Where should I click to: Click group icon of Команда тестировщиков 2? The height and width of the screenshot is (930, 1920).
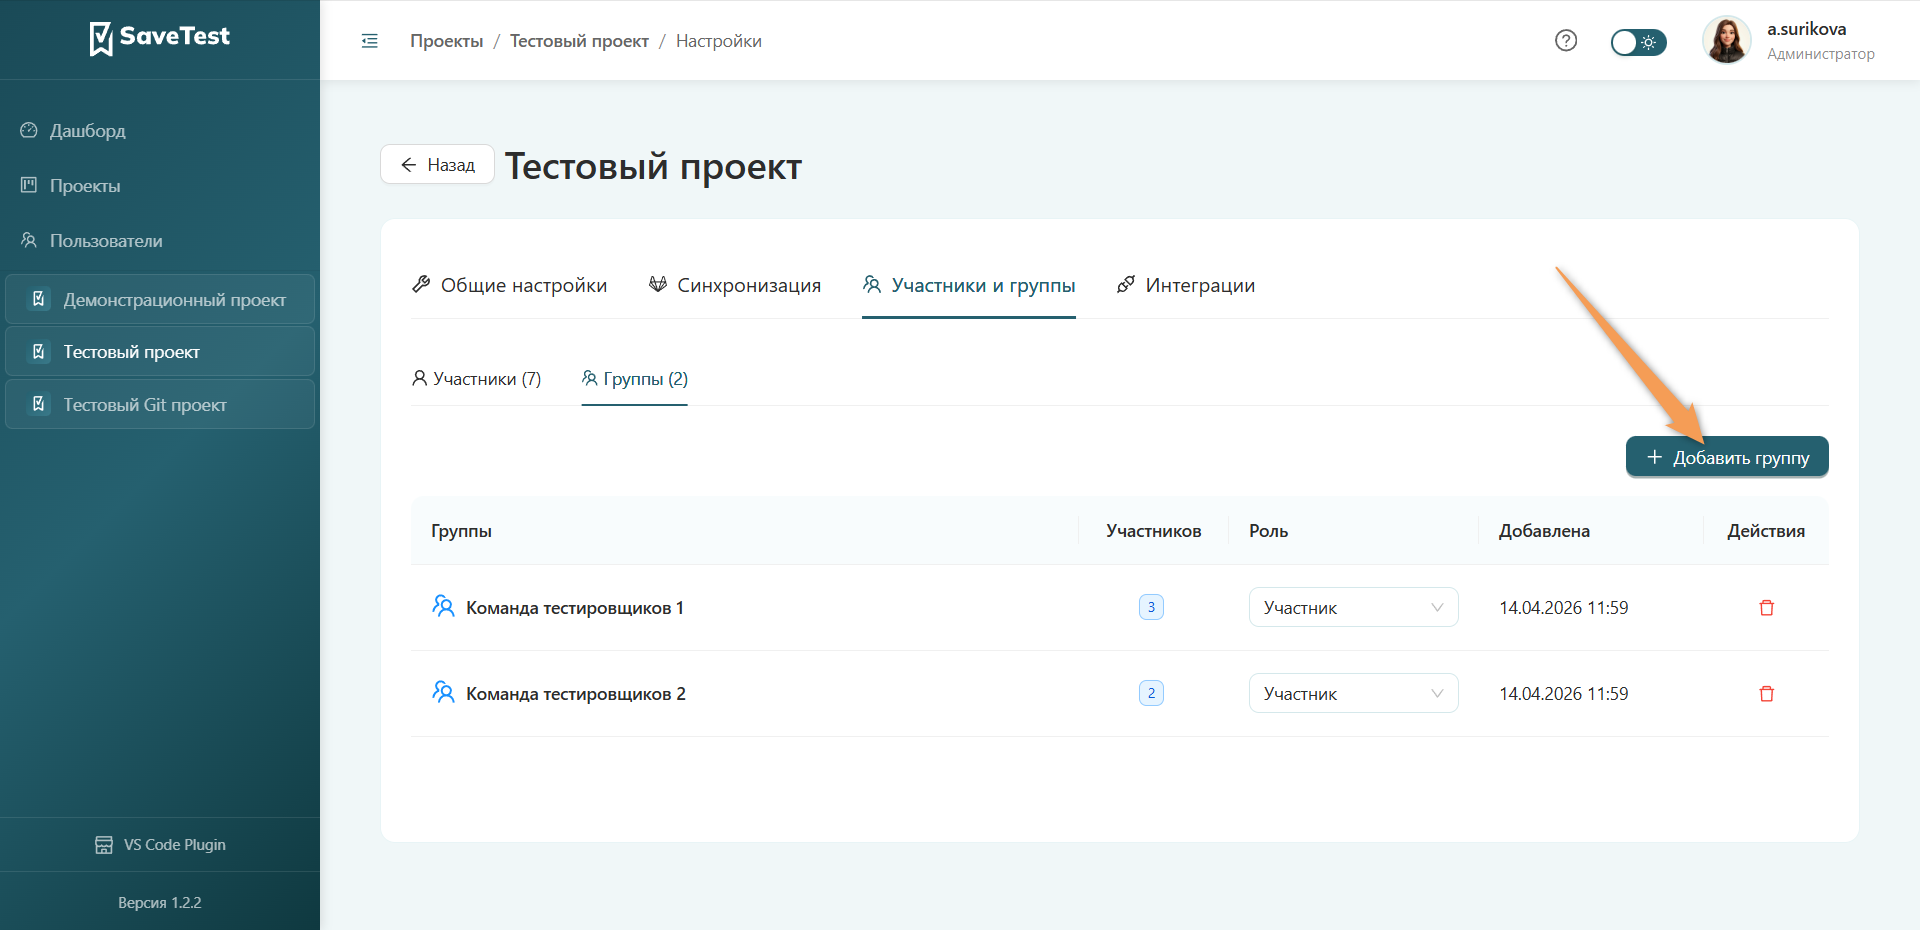[x=443, y=692]
